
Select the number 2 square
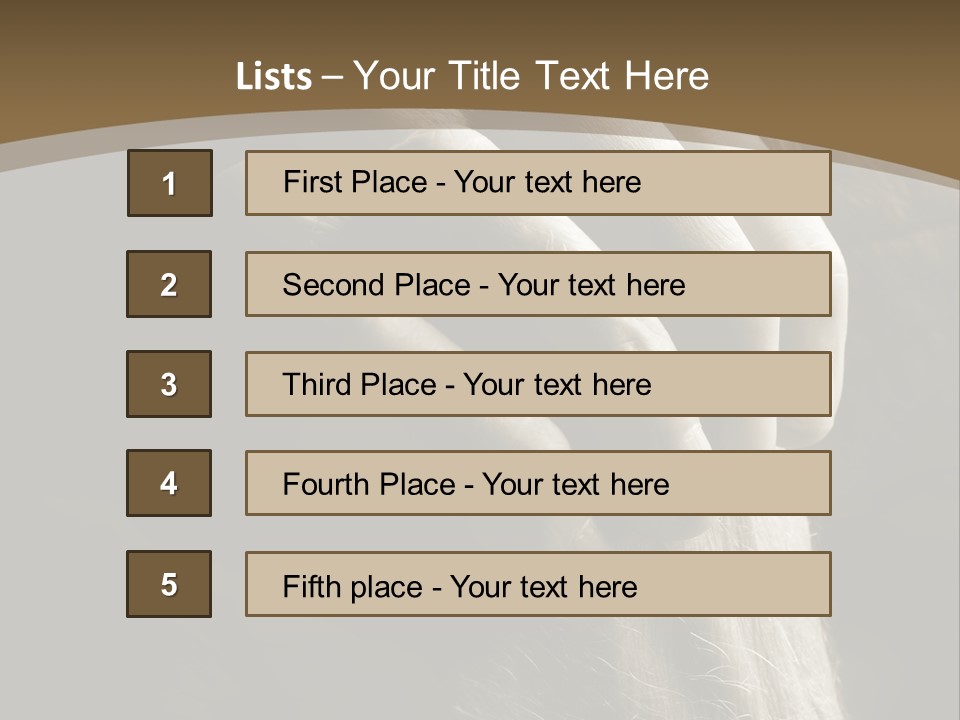169,284
